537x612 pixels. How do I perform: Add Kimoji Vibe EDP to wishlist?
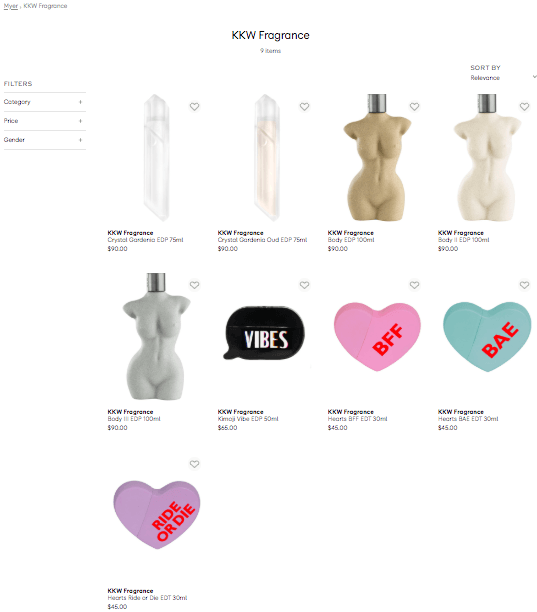pyautogui.click(x=304, y=285)
